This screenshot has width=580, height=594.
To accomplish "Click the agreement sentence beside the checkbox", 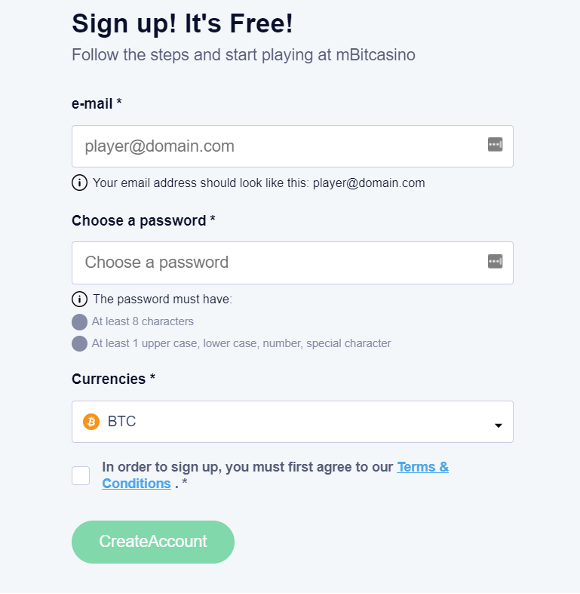I will pyautogui.click(x=275, y=475).
